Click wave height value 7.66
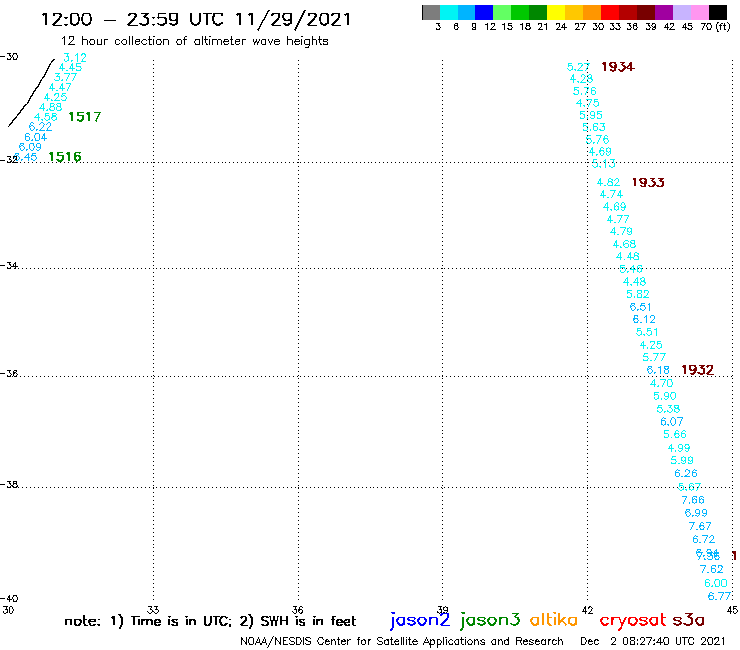 tap(693, 500)
